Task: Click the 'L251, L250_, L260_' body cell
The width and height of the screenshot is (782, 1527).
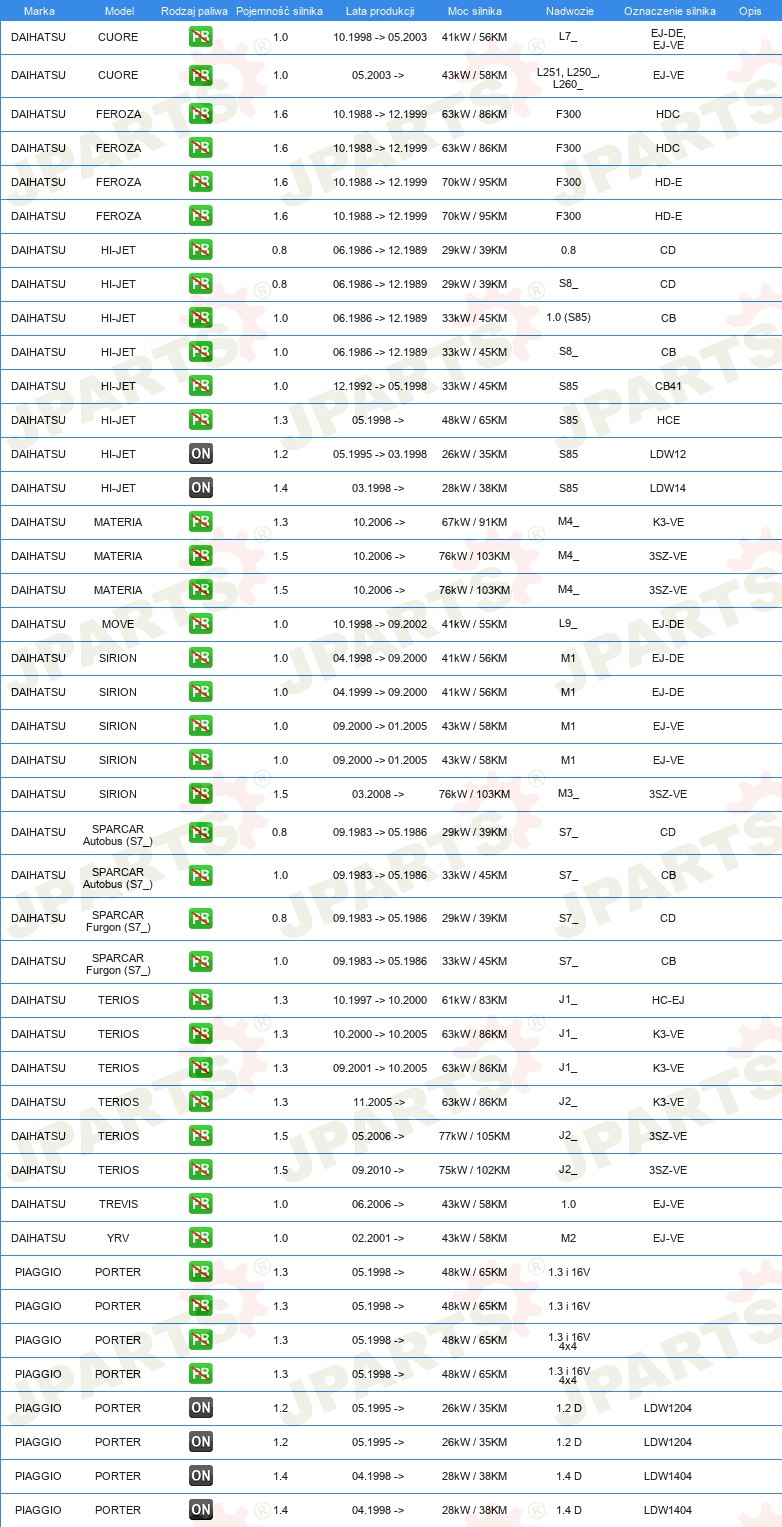Action: pos(568,78)
